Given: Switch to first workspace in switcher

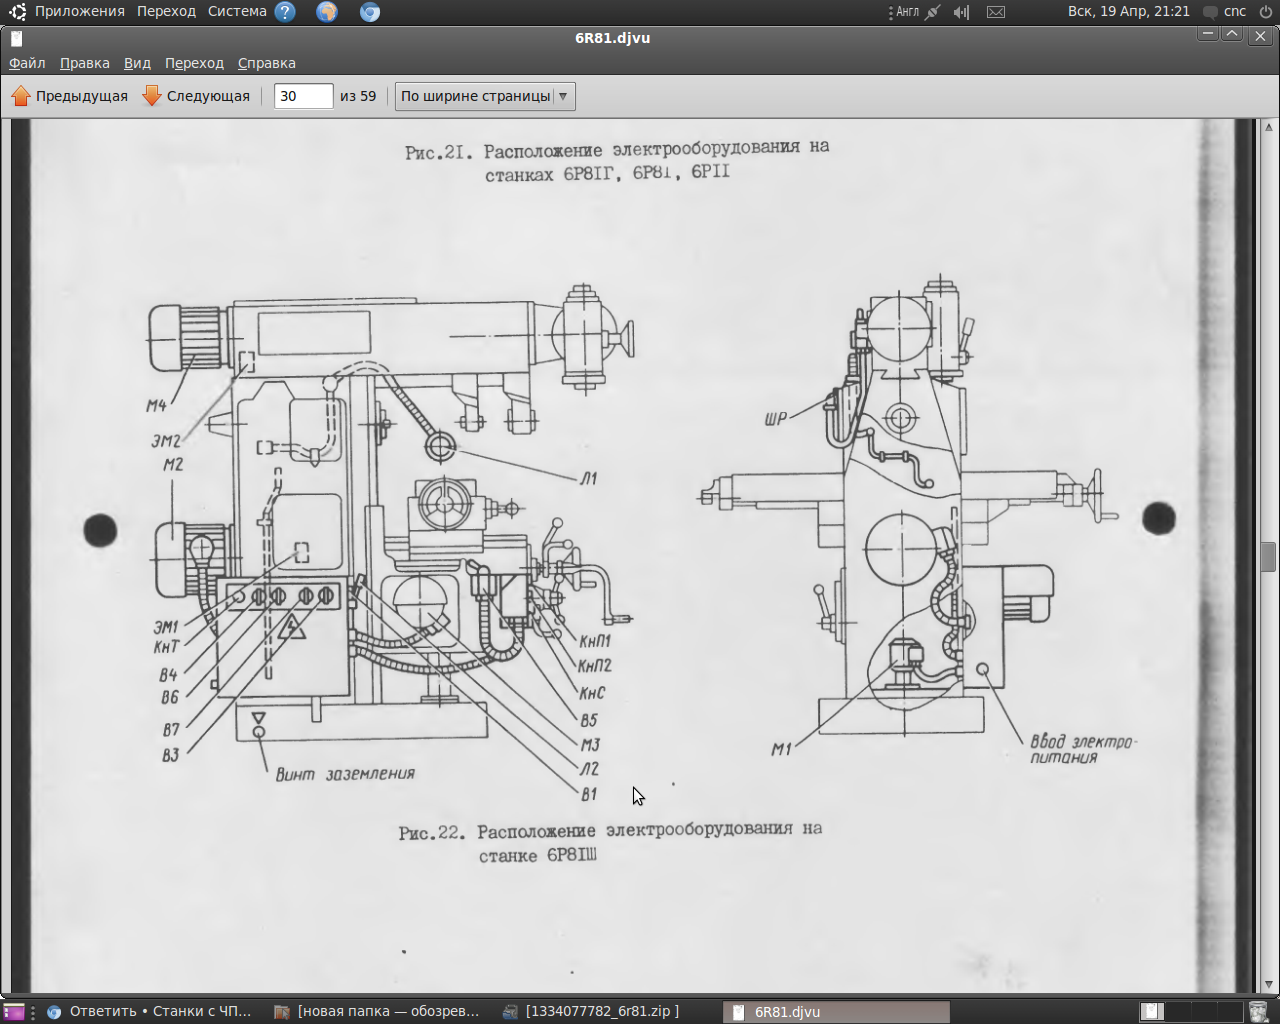Looking at the screenshot, I should 1152,1011.
